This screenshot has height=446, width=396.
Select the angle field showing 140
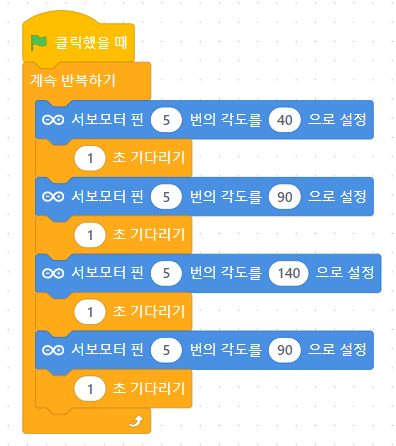pos(289,273)
